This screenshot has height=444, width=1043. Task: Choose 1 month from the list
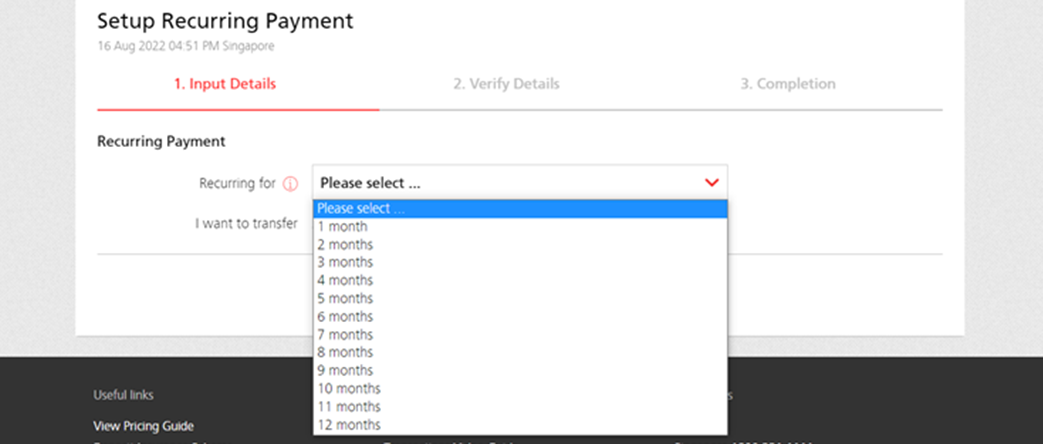pos(342,227)
